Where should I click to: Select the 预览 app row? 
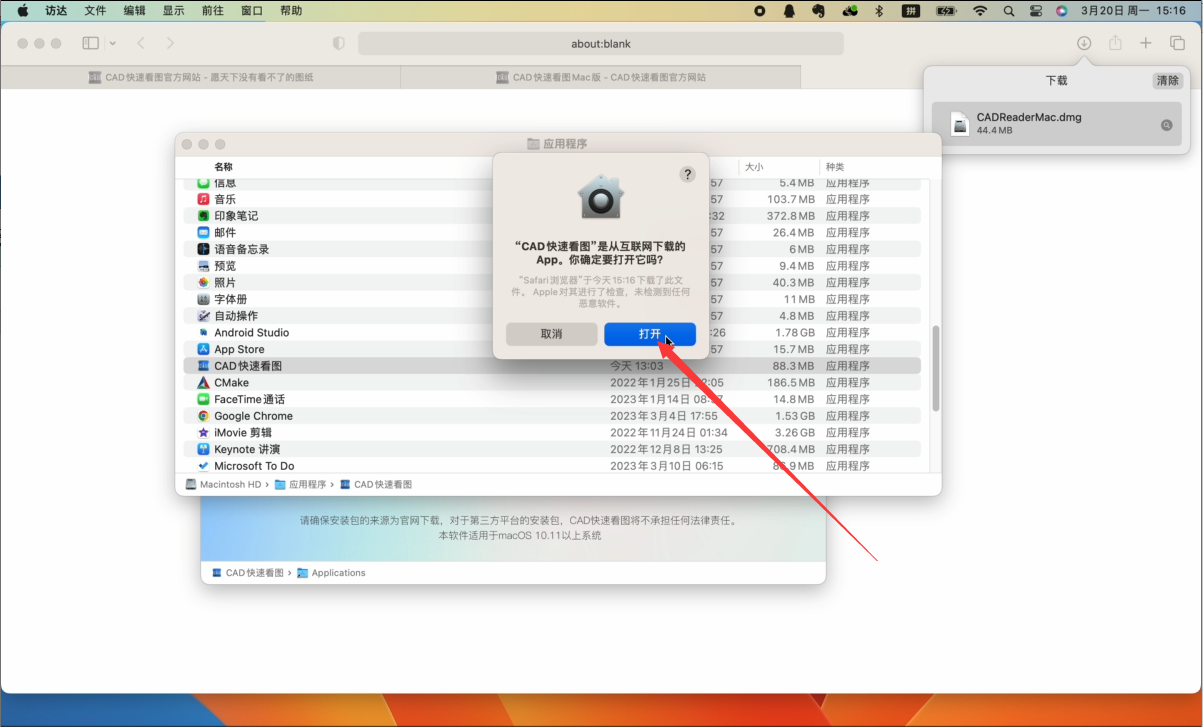coord(552,266)
